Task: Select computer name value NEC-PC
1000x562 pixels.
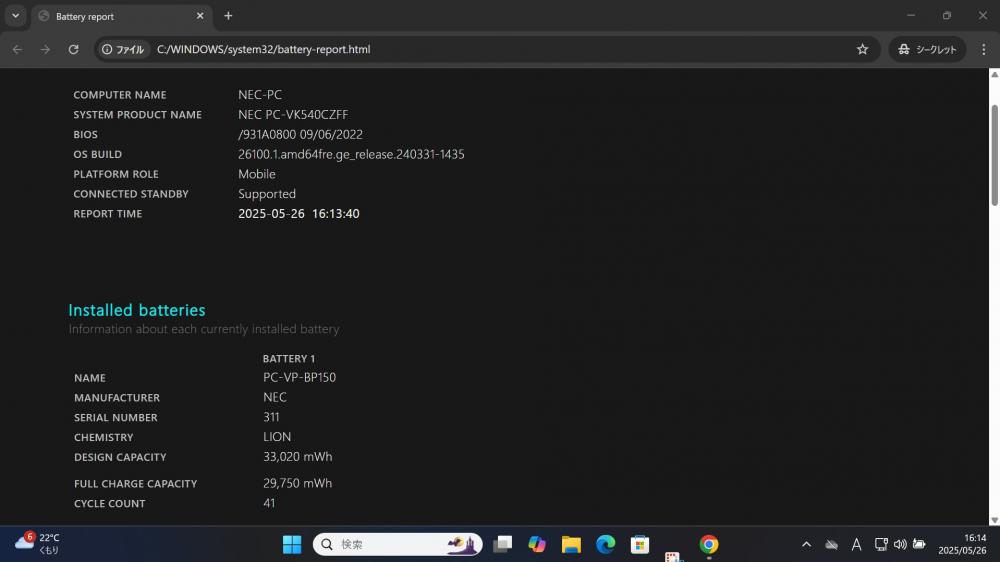Action: tap(260, 94)
